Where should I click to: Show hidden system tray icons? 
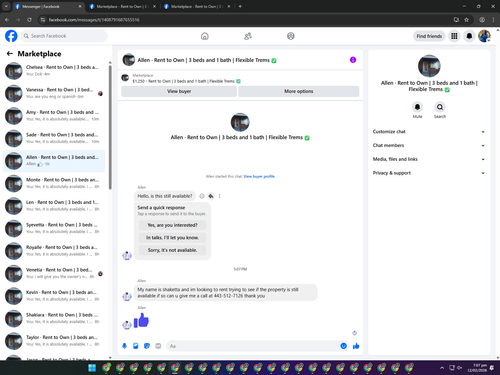point(442,368)
